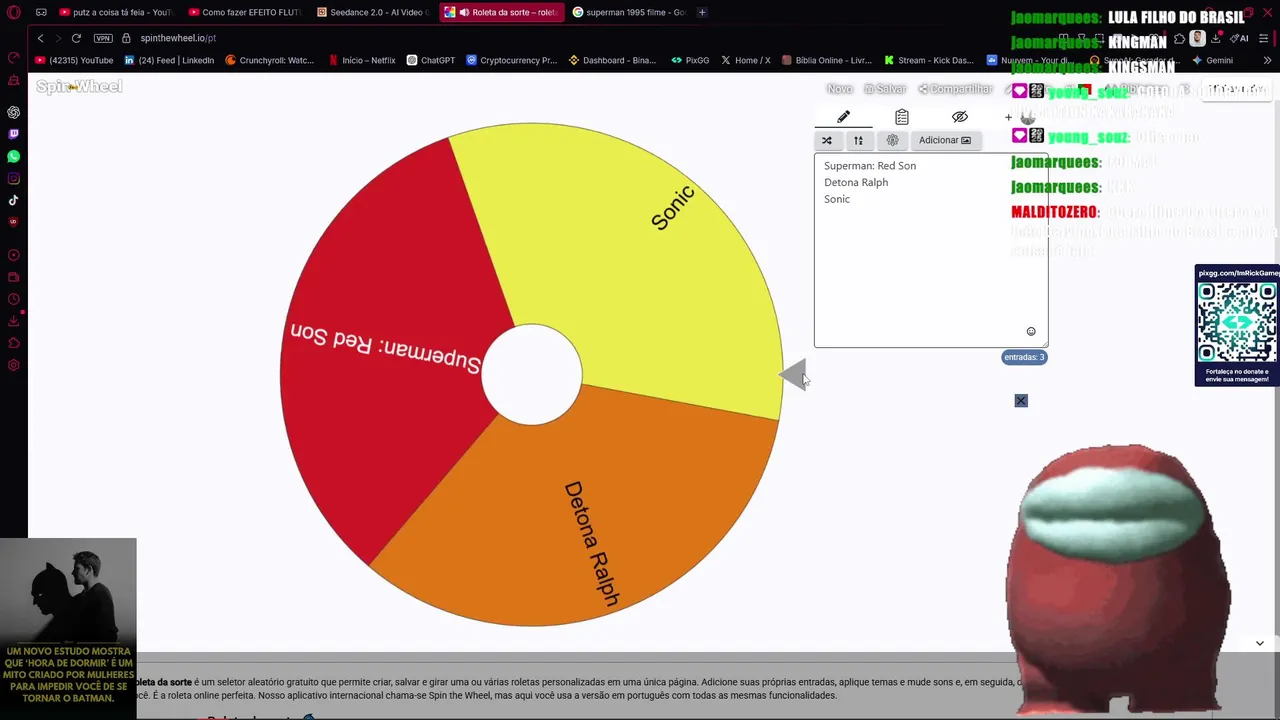Open the sidebar settings gear

13,365
